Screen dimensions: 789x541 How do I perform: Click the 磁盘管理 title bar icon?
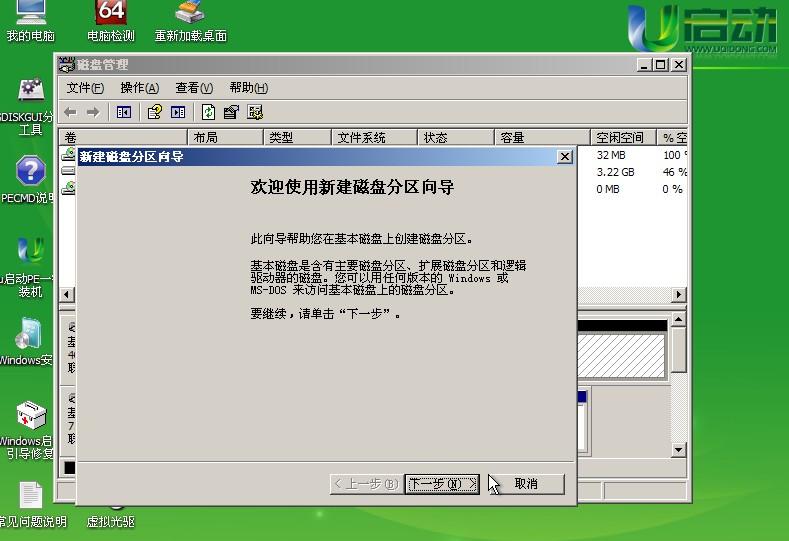[x=66, y=64]
